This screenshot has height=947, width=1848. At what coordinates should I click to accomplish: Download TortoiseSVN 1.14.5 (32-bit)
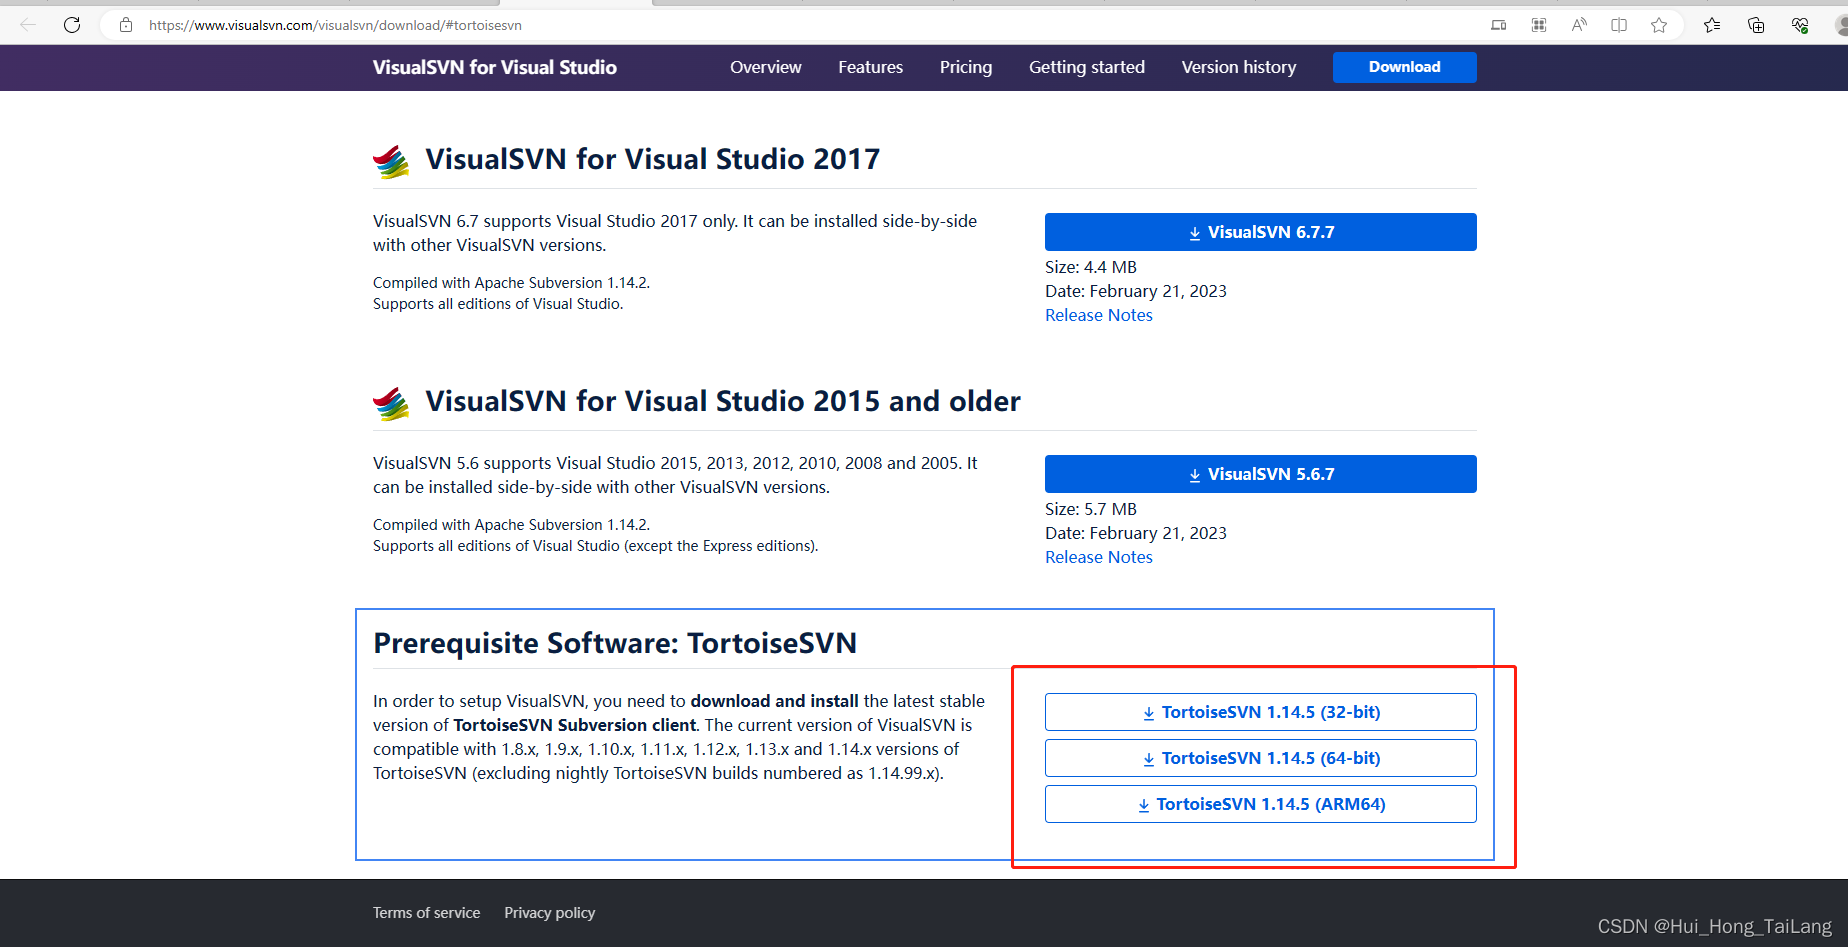(1260, 712)
